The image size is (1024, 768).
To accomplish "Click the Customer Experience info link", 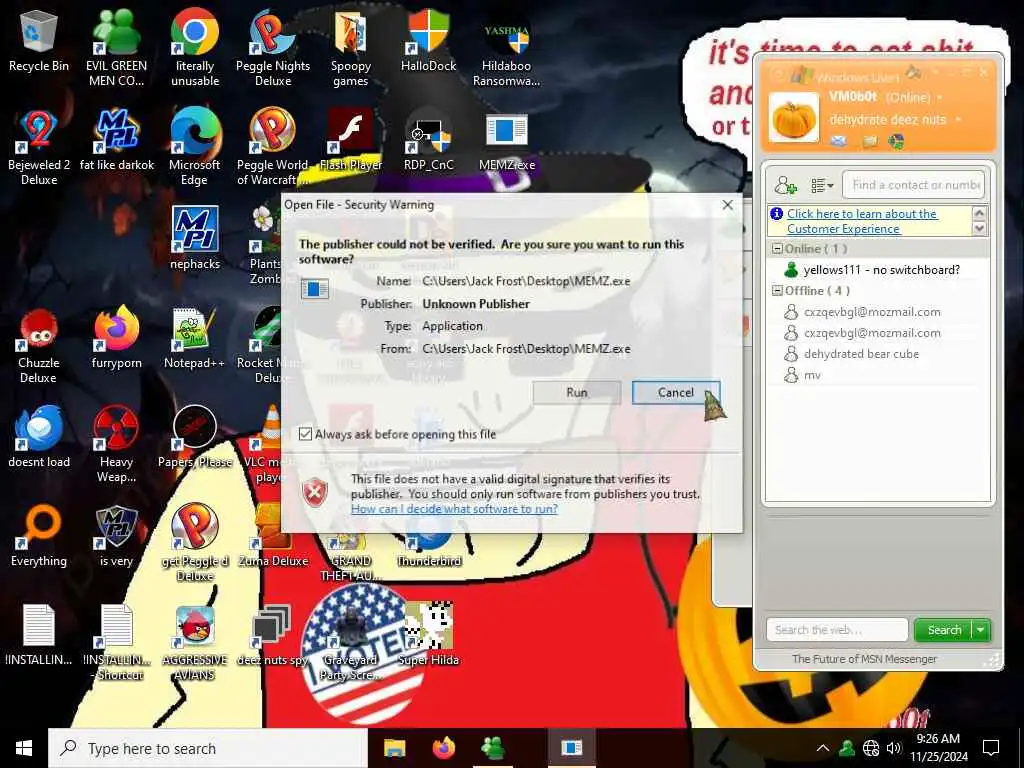I will coord(861,221).
